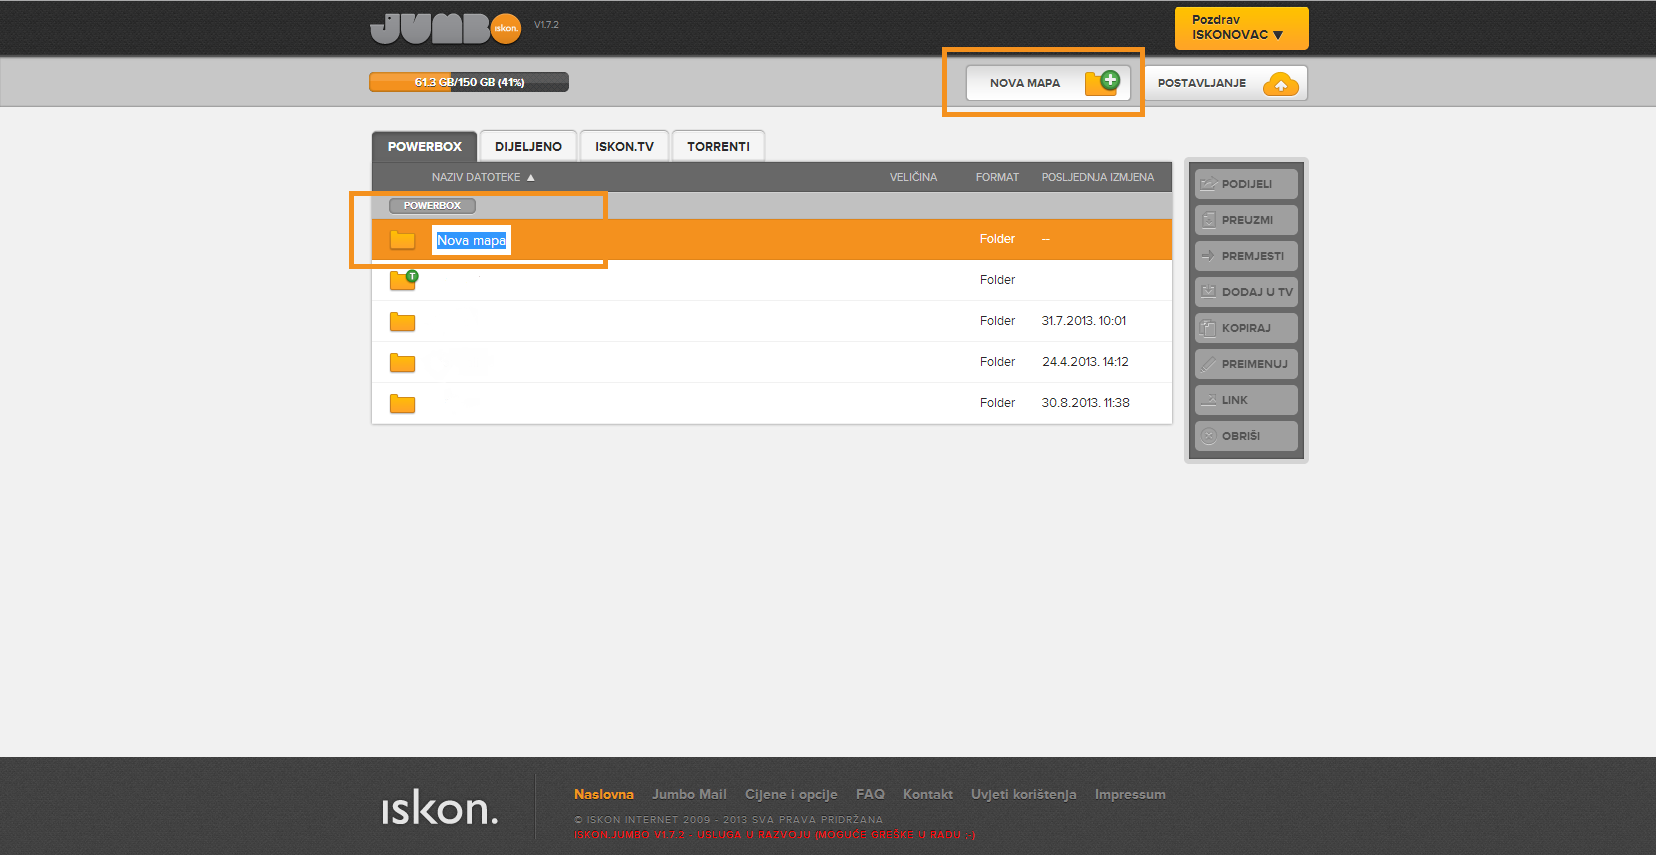
Task: Click the Naslovna footer link
Action: point(604,794)
